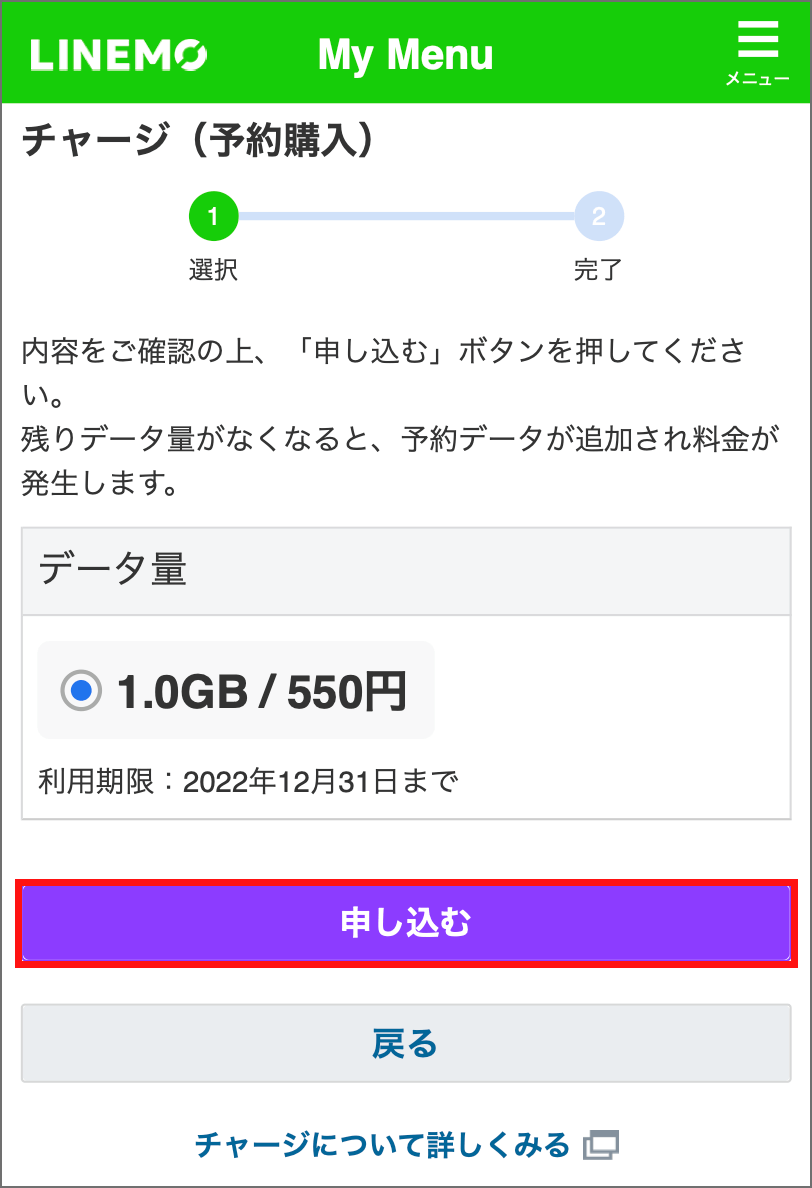
Task: Submit with the purple 申し込む button
Action: [x=406, y=923]
